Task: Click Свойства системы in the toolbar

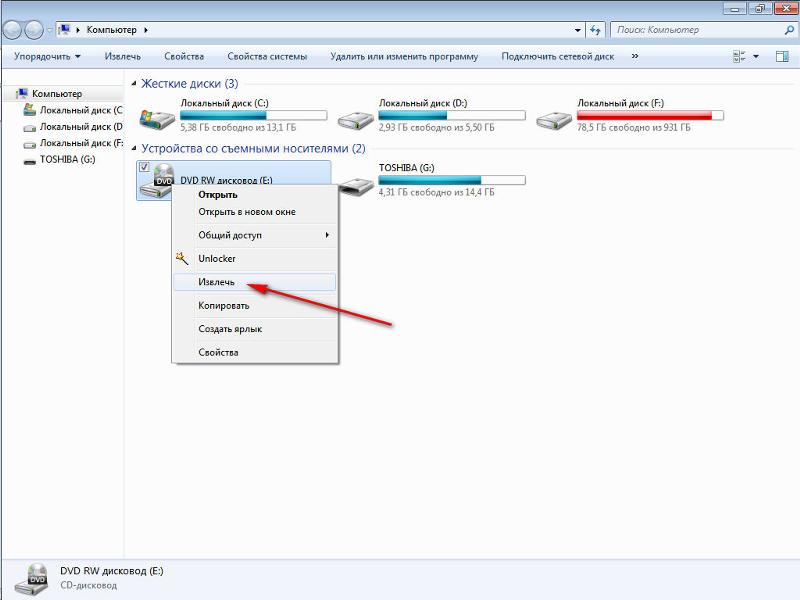Action: tap(267, 56)
